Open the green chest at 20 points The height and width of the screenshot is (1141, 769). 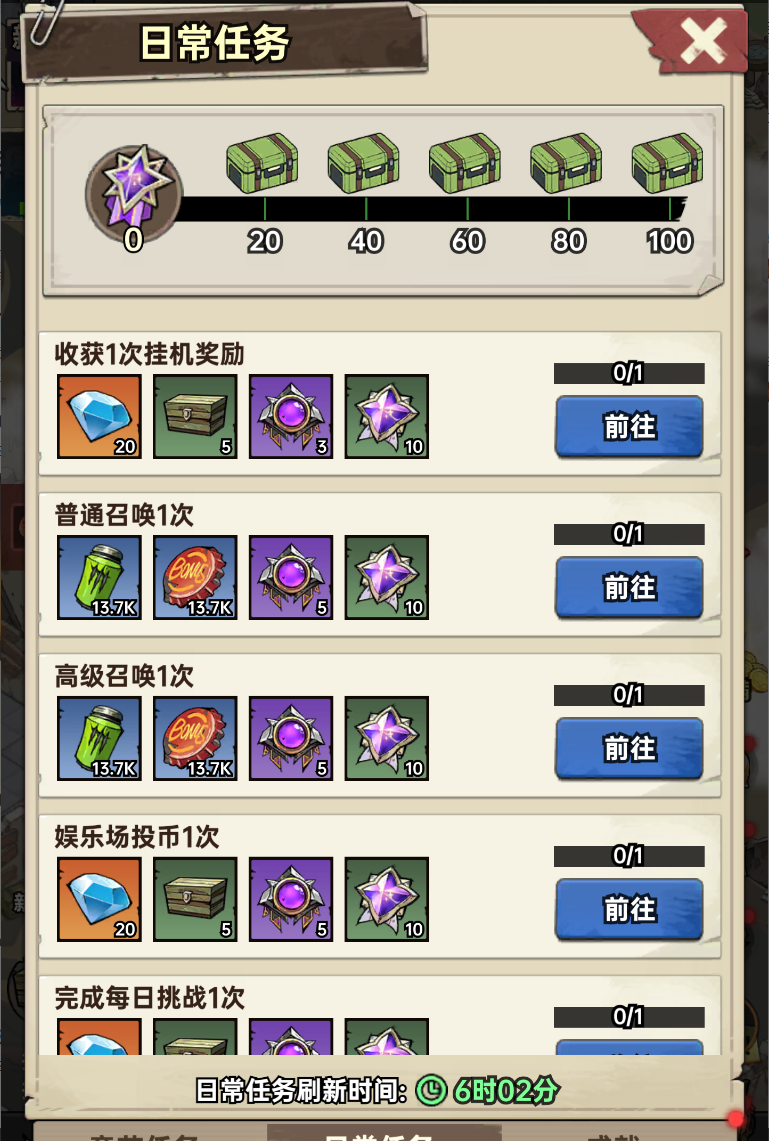click(262, 164)
